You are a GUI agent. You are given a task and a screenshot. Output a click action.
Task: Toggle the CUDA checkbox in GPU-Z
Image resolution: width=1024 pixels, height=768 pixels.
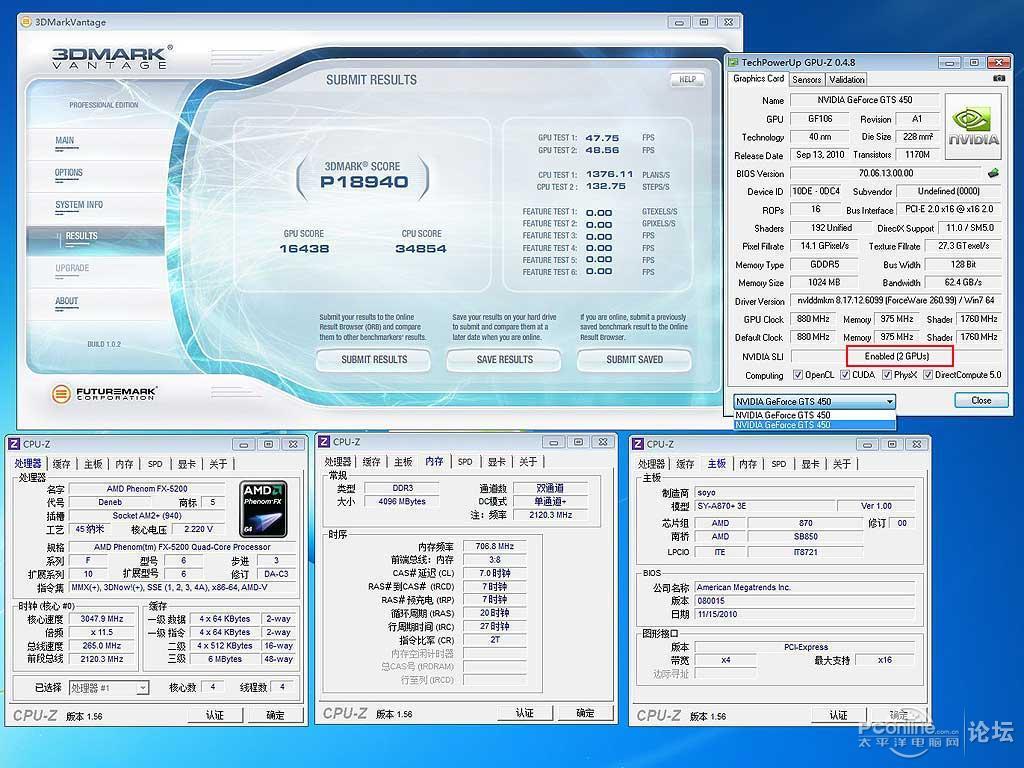(844, 375)
